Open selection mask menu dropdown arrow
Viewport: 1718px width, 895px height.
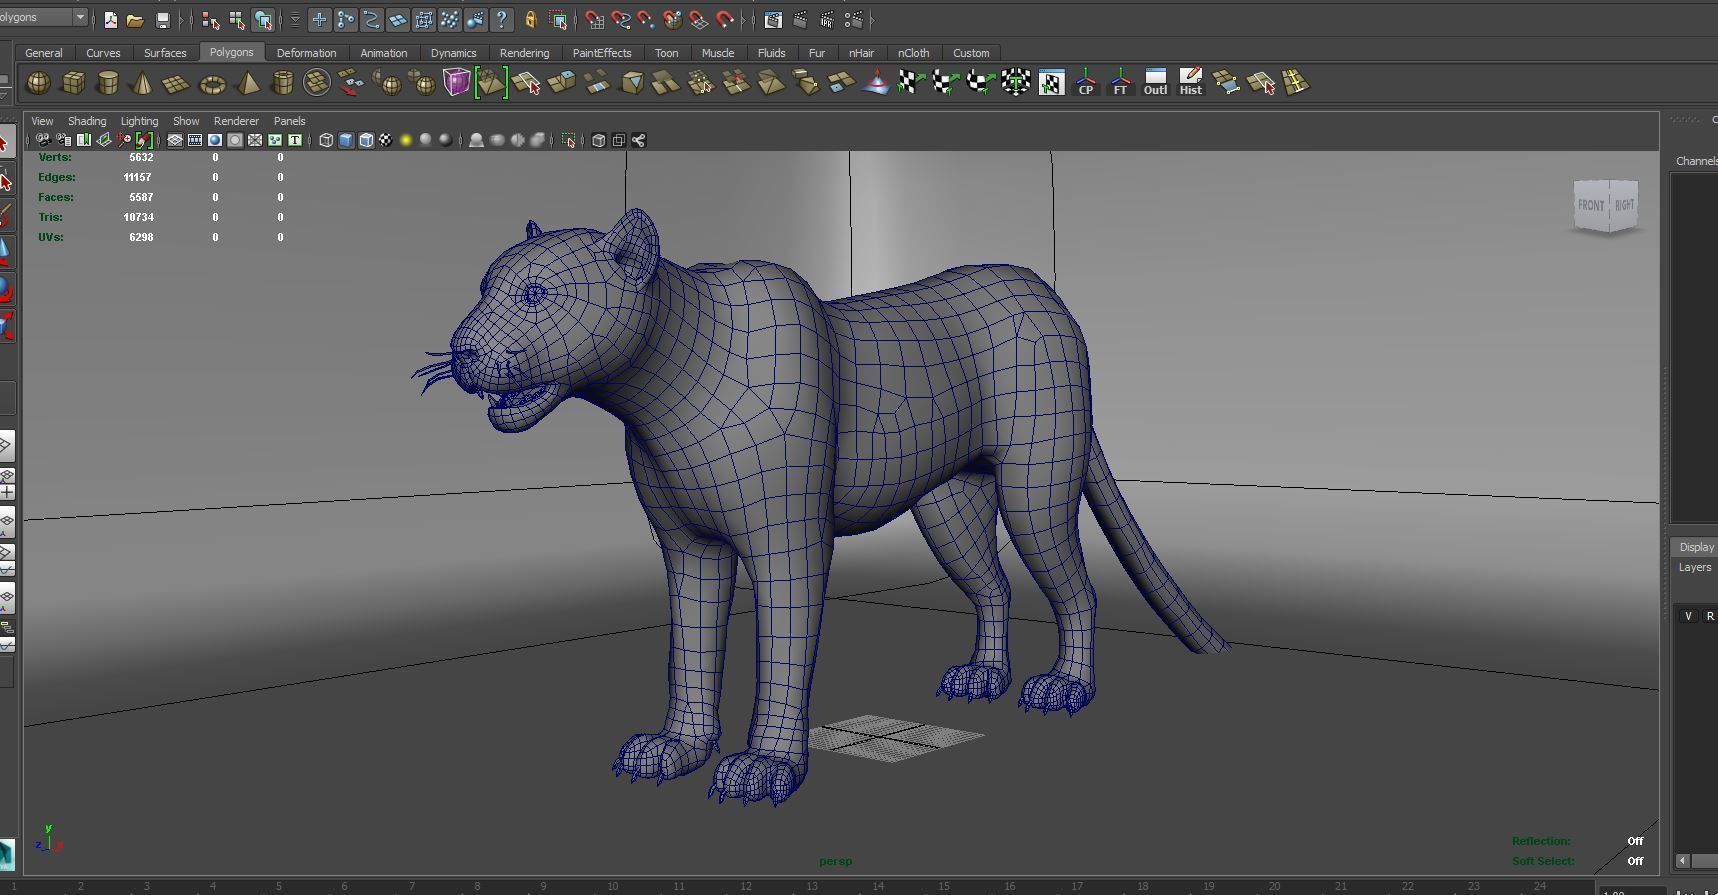294,19
